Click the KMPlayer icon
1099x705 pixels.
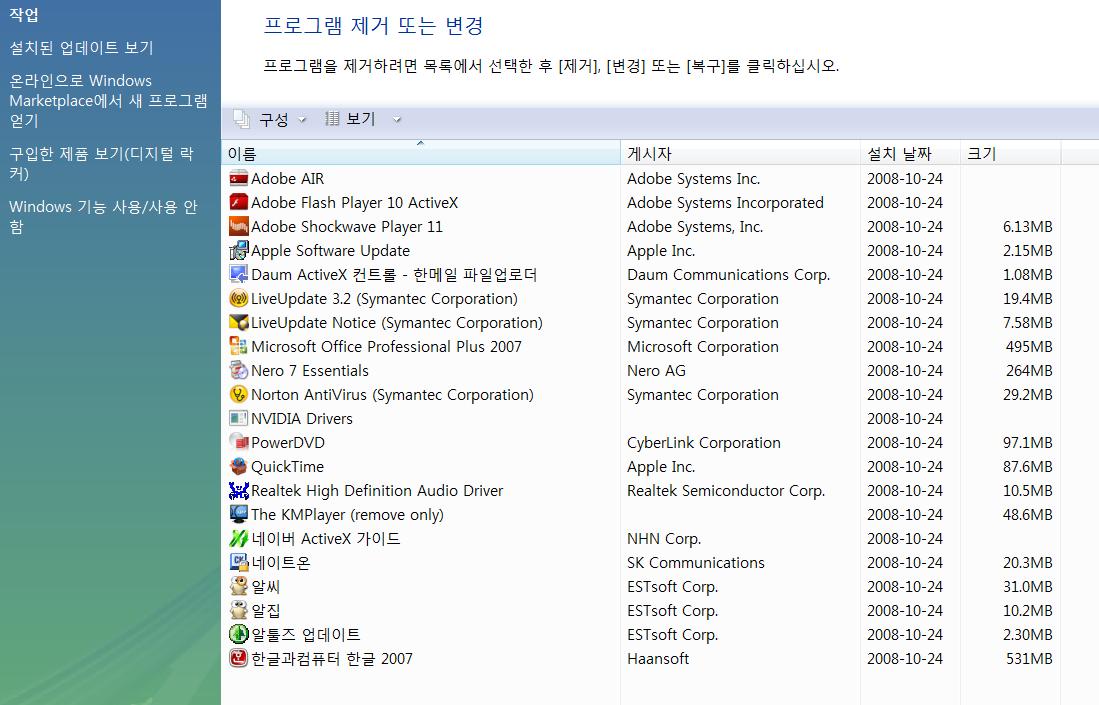point(238,514)
